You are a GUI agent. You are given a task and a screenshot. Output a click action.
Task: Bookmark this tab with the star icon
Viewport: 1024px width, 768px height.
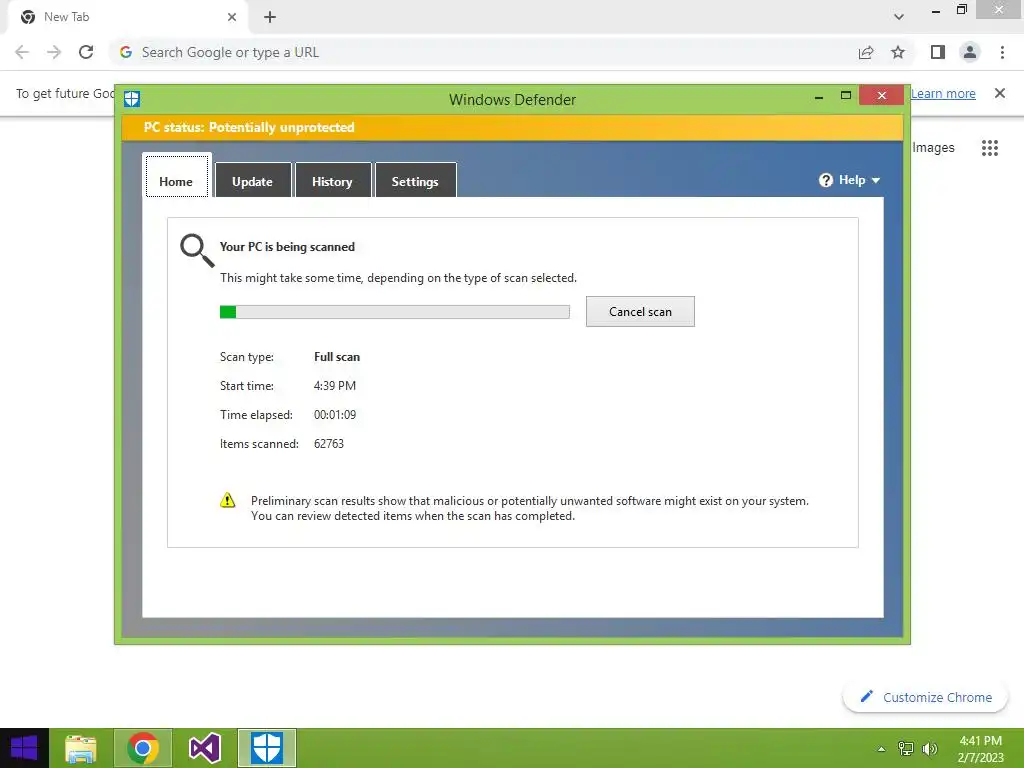tap(898, 52)
